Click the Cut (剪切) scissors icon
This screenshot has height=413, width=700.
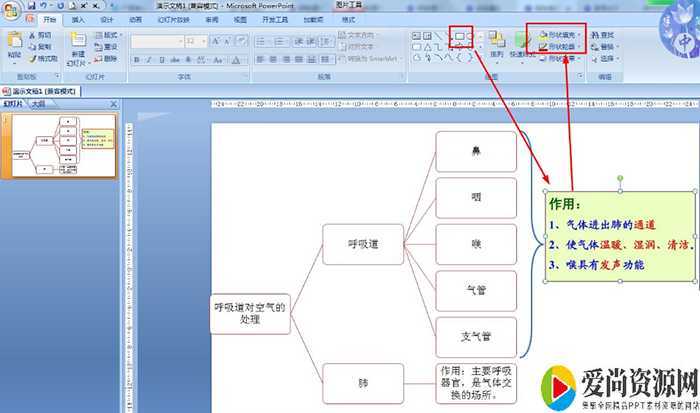click(41, 34)
